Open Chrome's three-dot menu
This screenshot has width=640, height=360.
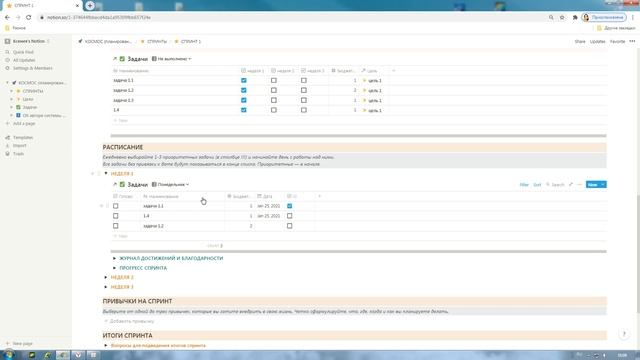633,18
